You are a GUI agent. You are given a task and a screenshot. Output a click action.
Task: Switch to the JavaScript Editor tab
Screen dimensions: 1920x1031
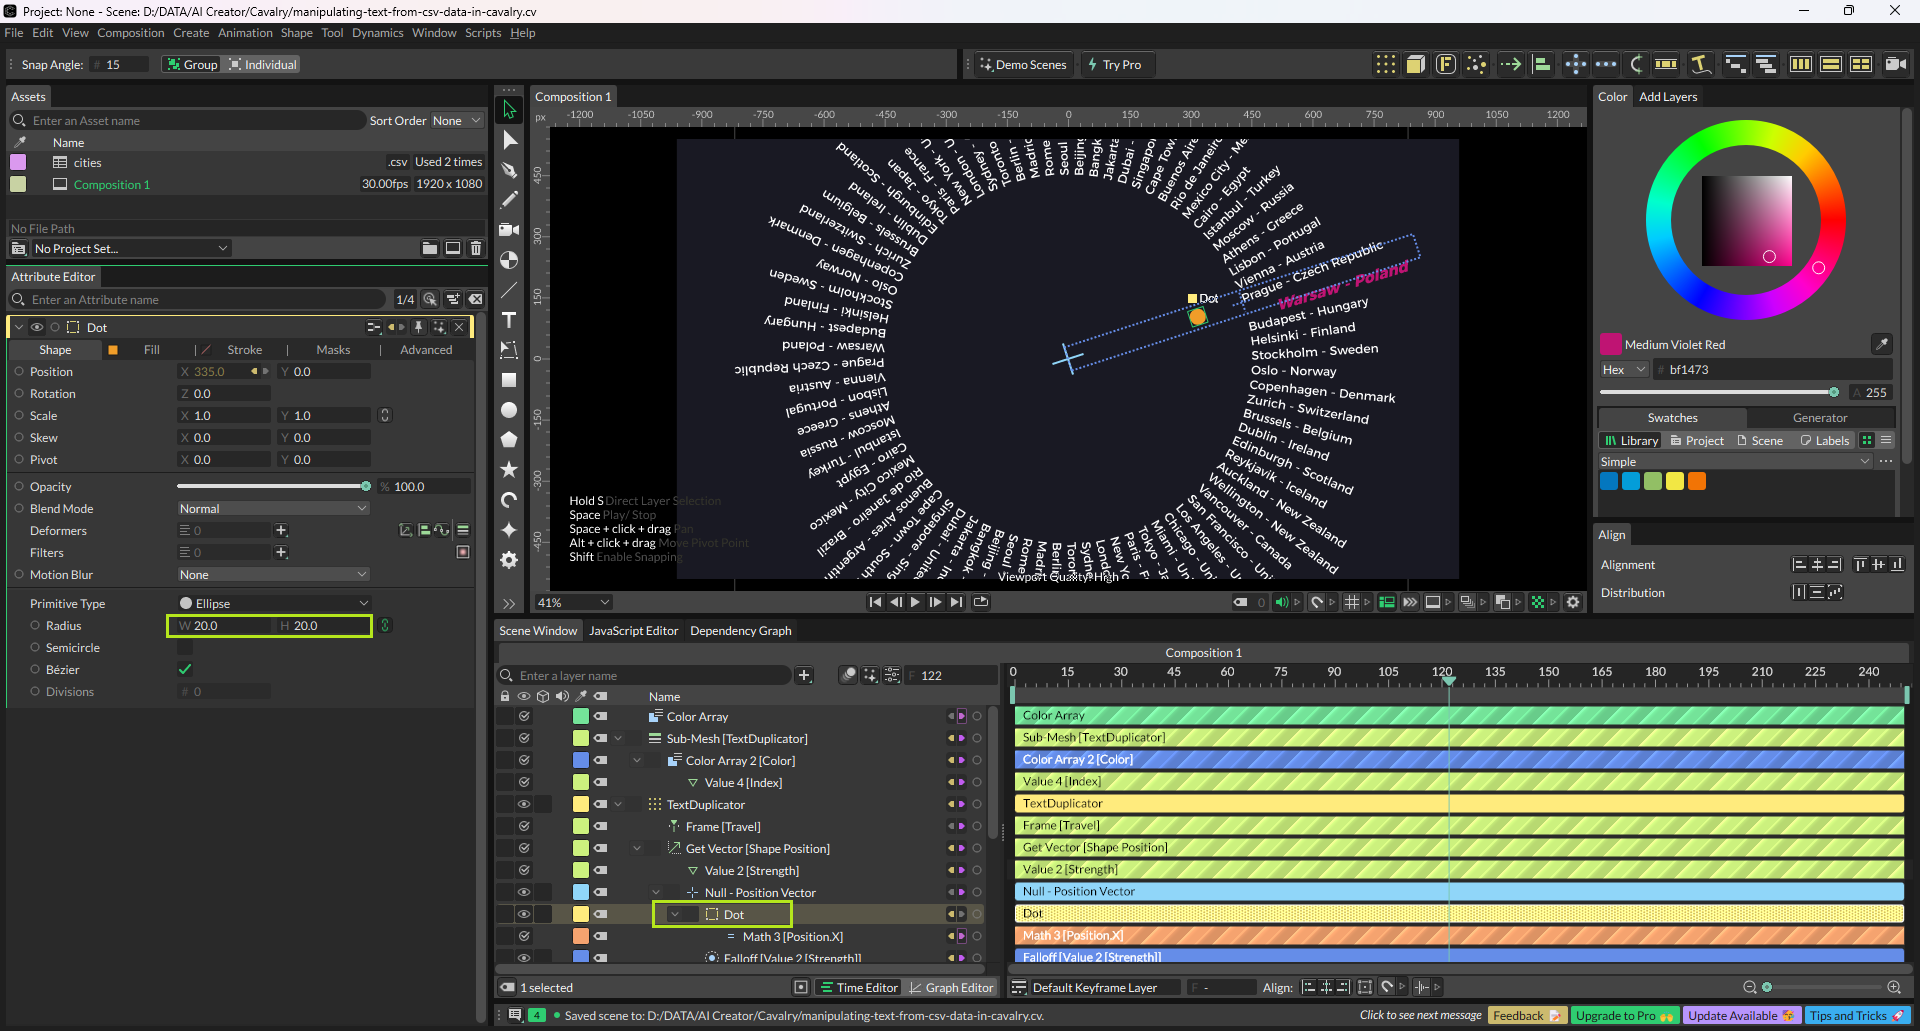point(633,631)
